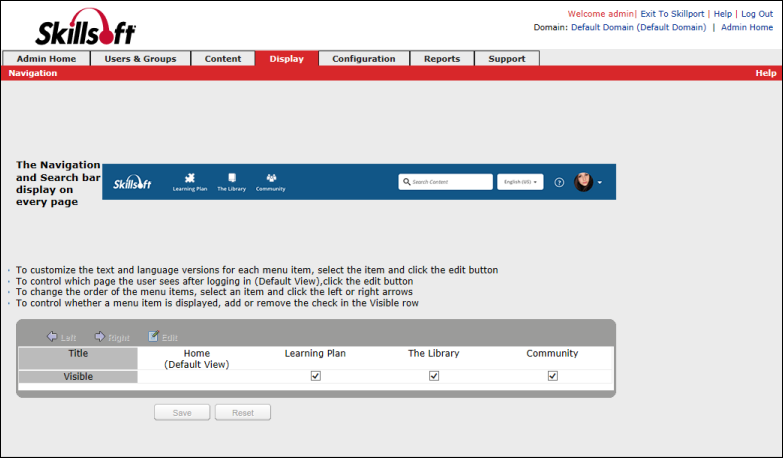This screenshot has height=458, width=783.
Task: Select the Display tab
Action: coord(287,58)
